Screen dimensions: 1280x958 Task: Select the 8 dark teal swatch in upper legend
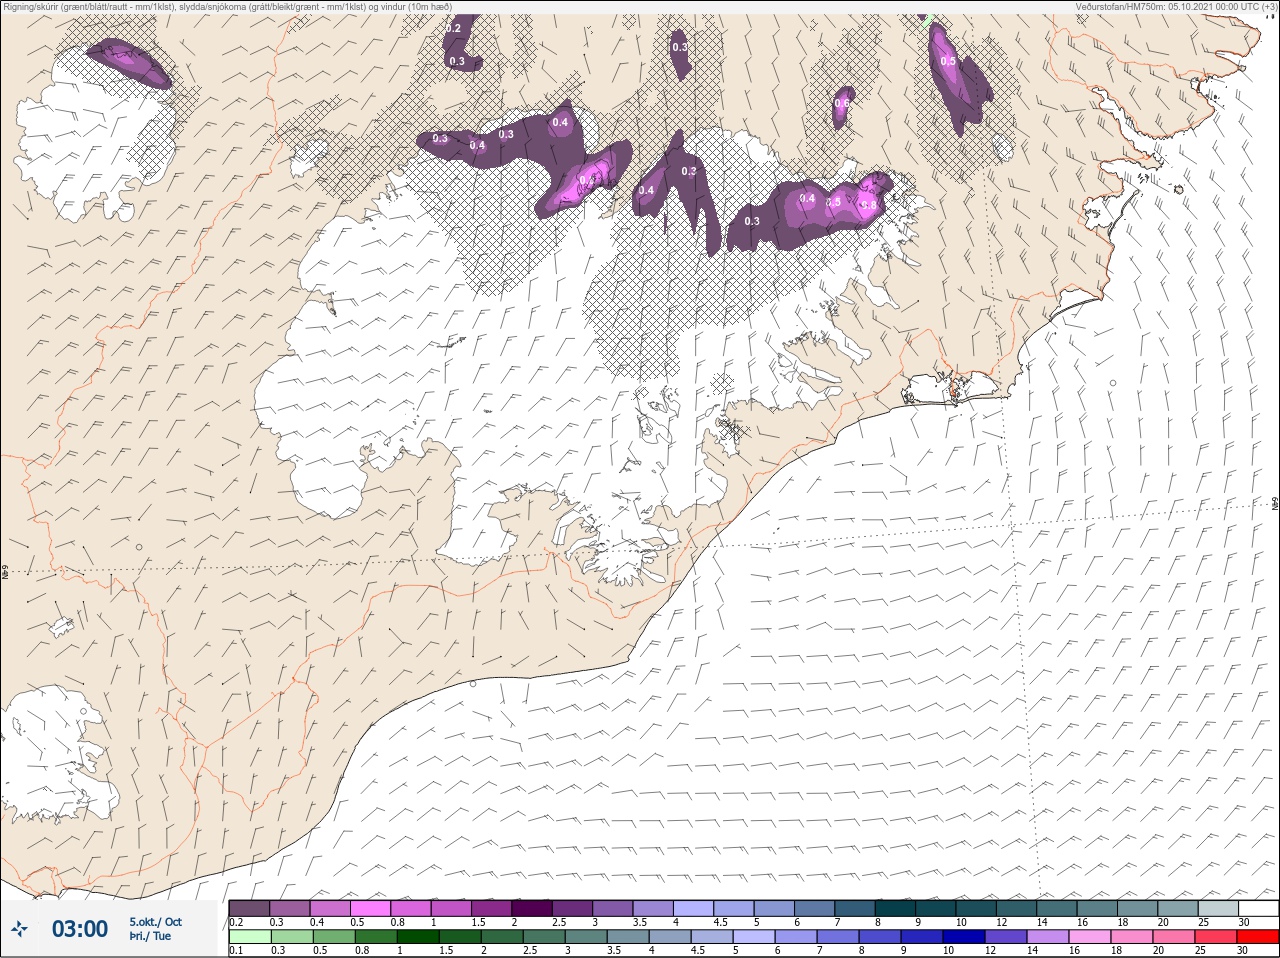(895, 908)
